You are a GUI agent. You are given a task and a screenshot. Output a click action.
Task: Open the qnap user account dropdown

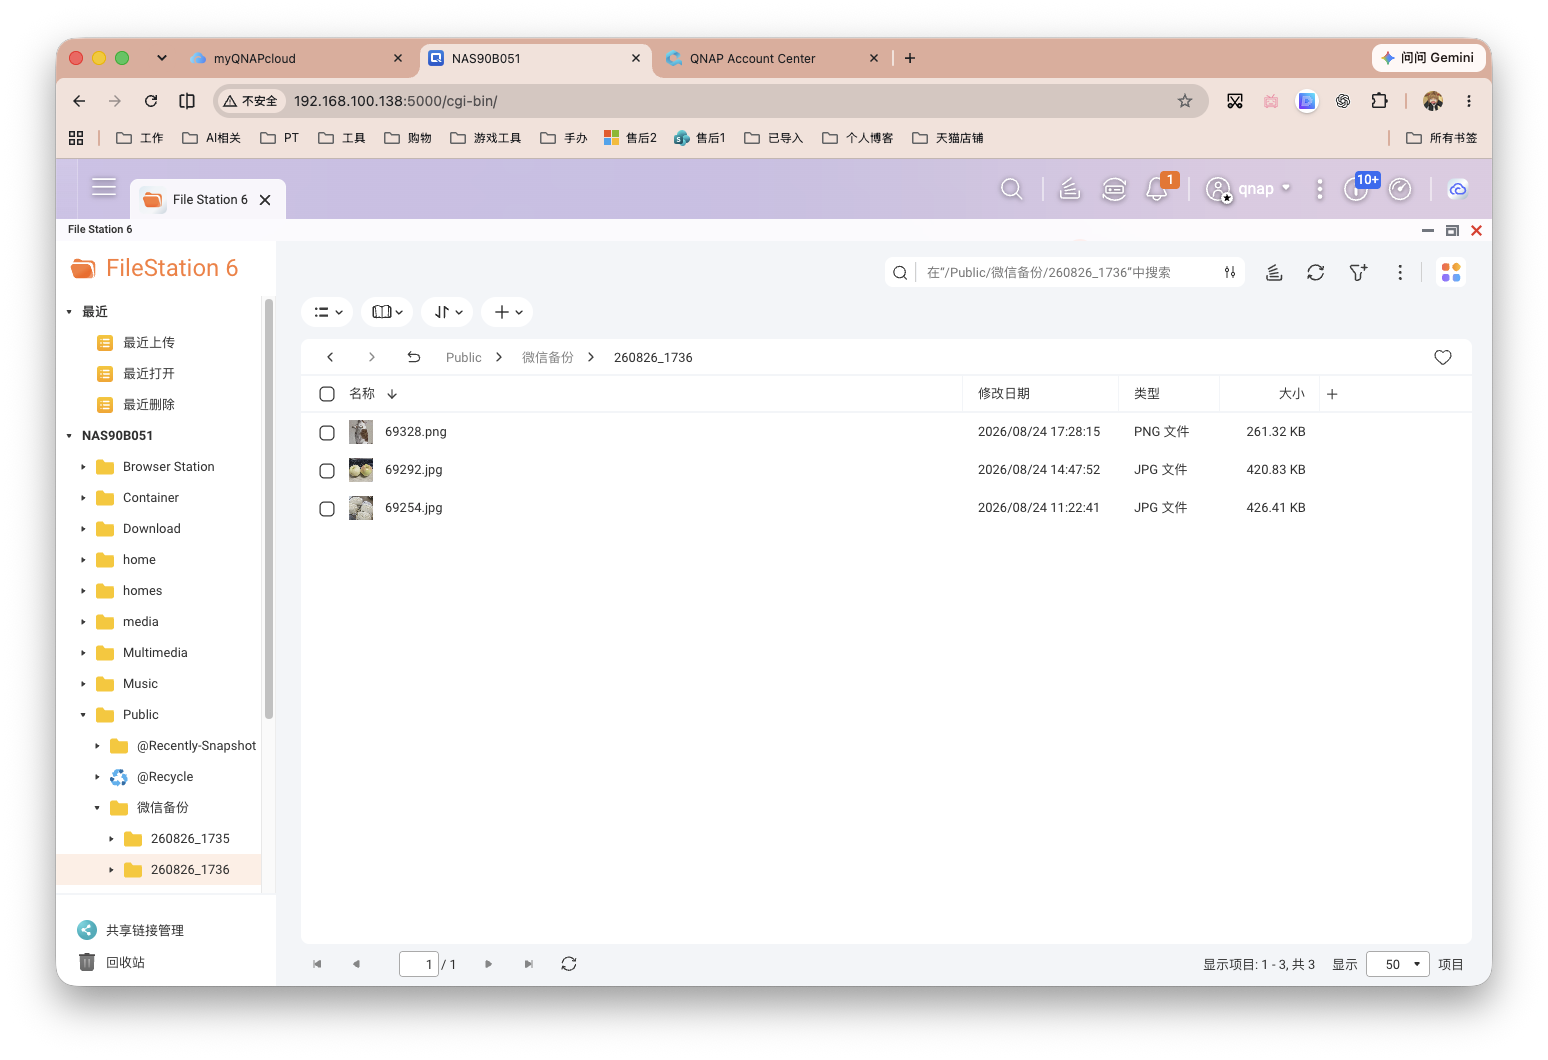click(1248, 189)
